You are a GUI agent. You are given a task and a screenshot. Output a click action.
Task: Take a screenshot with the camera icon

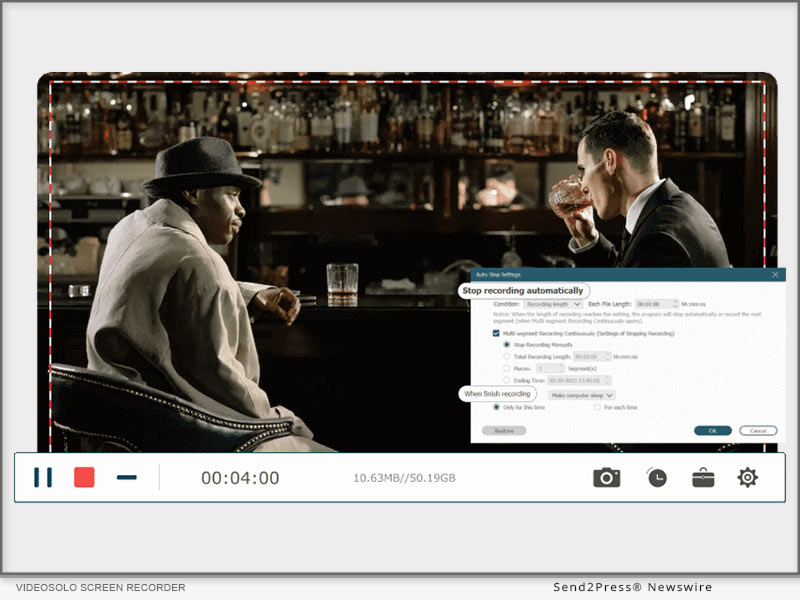(x=606, y=478)
